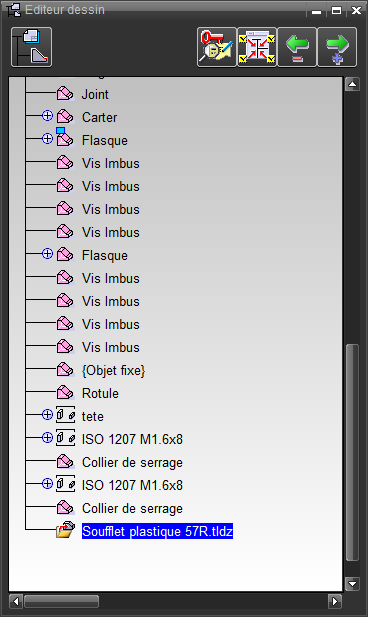Click the green right arrow plus button
This screenshot has height=617, width=368.
[x=337, y=47]
